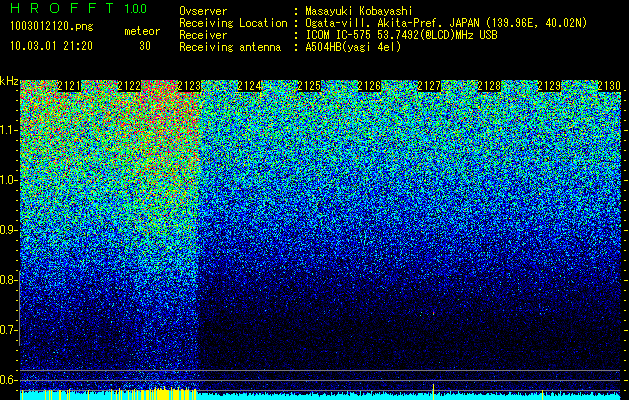This screenshot has height=400, width=629.
Task: Click the 0.9 frequency axis label
Action: [x=8, y=230]
